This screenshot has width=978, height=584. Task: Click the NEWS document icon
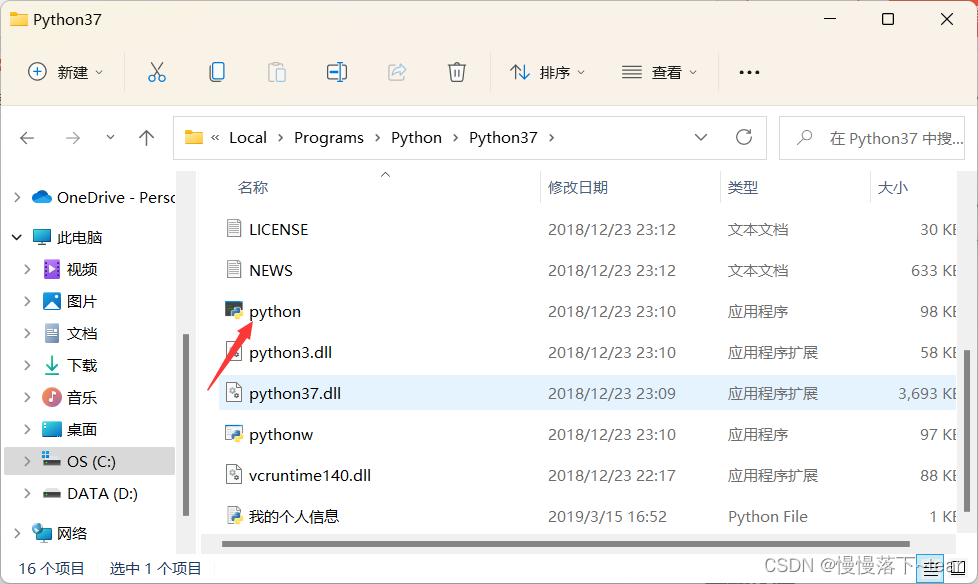click(234, 270)
